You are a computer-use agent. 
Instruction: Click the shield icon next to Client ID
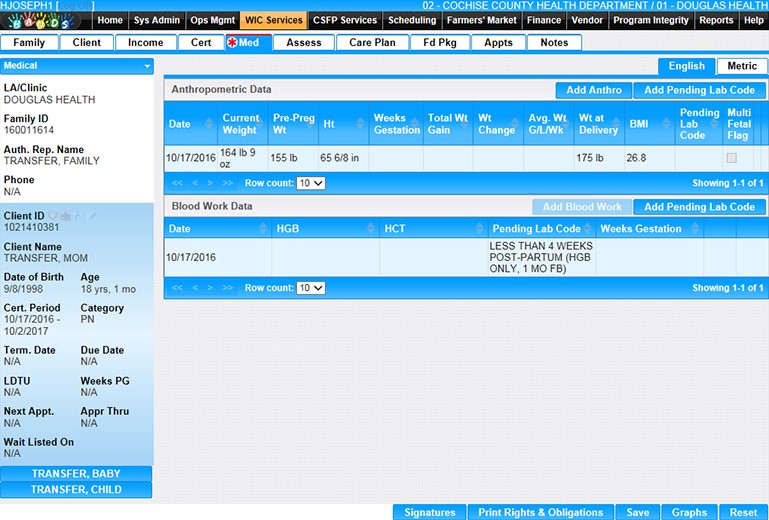click(x=53, y=215)
